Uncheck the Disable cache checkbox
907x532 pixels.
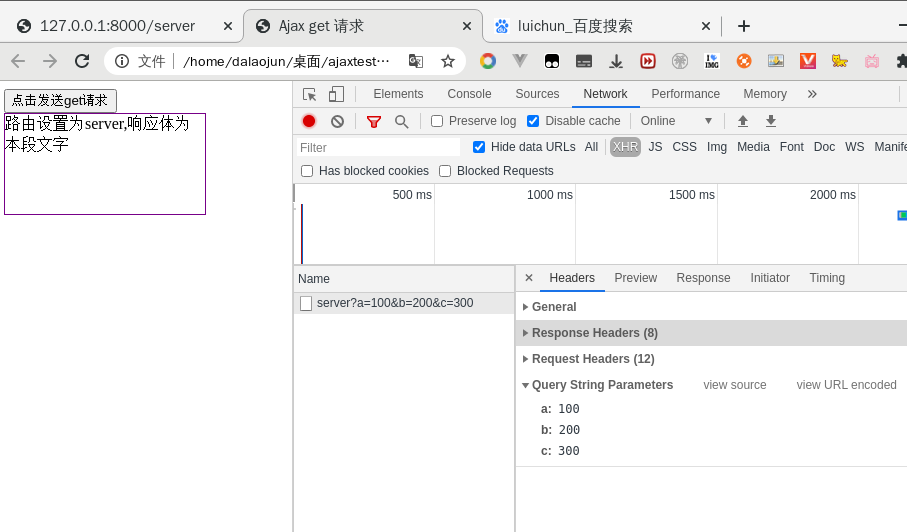click(x=533, y=121)
